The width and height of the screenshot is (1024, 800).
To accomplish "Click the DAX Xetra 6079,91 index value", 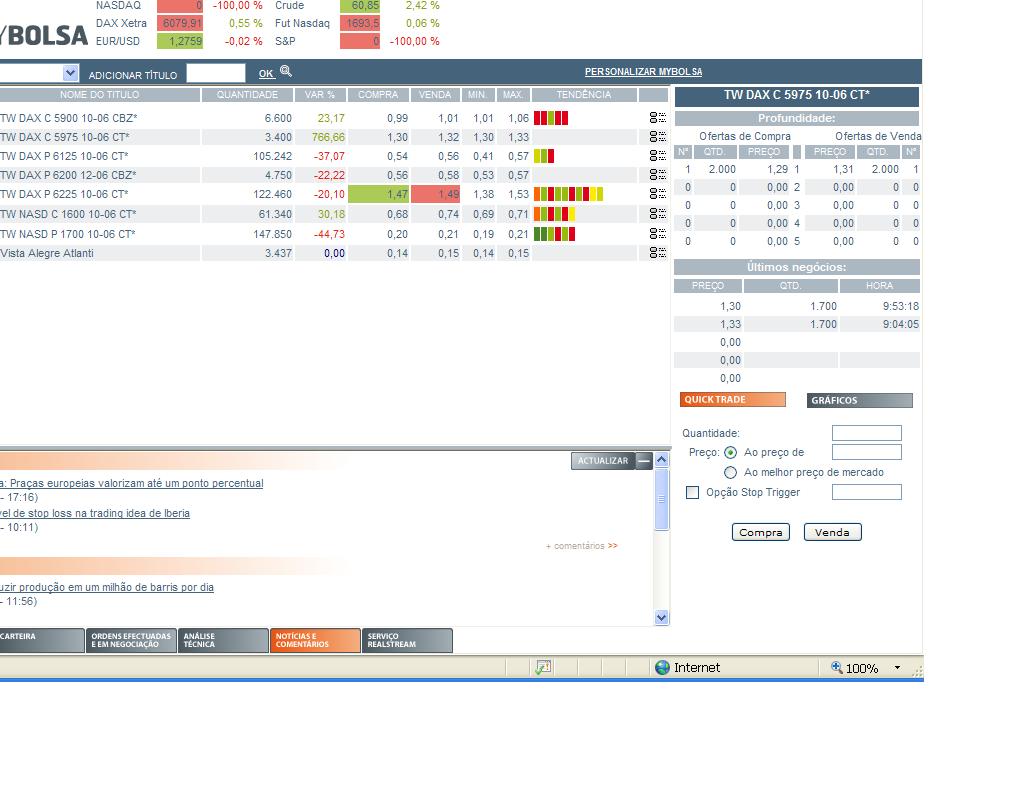I will pyautogui.click(x=180, y=23).
